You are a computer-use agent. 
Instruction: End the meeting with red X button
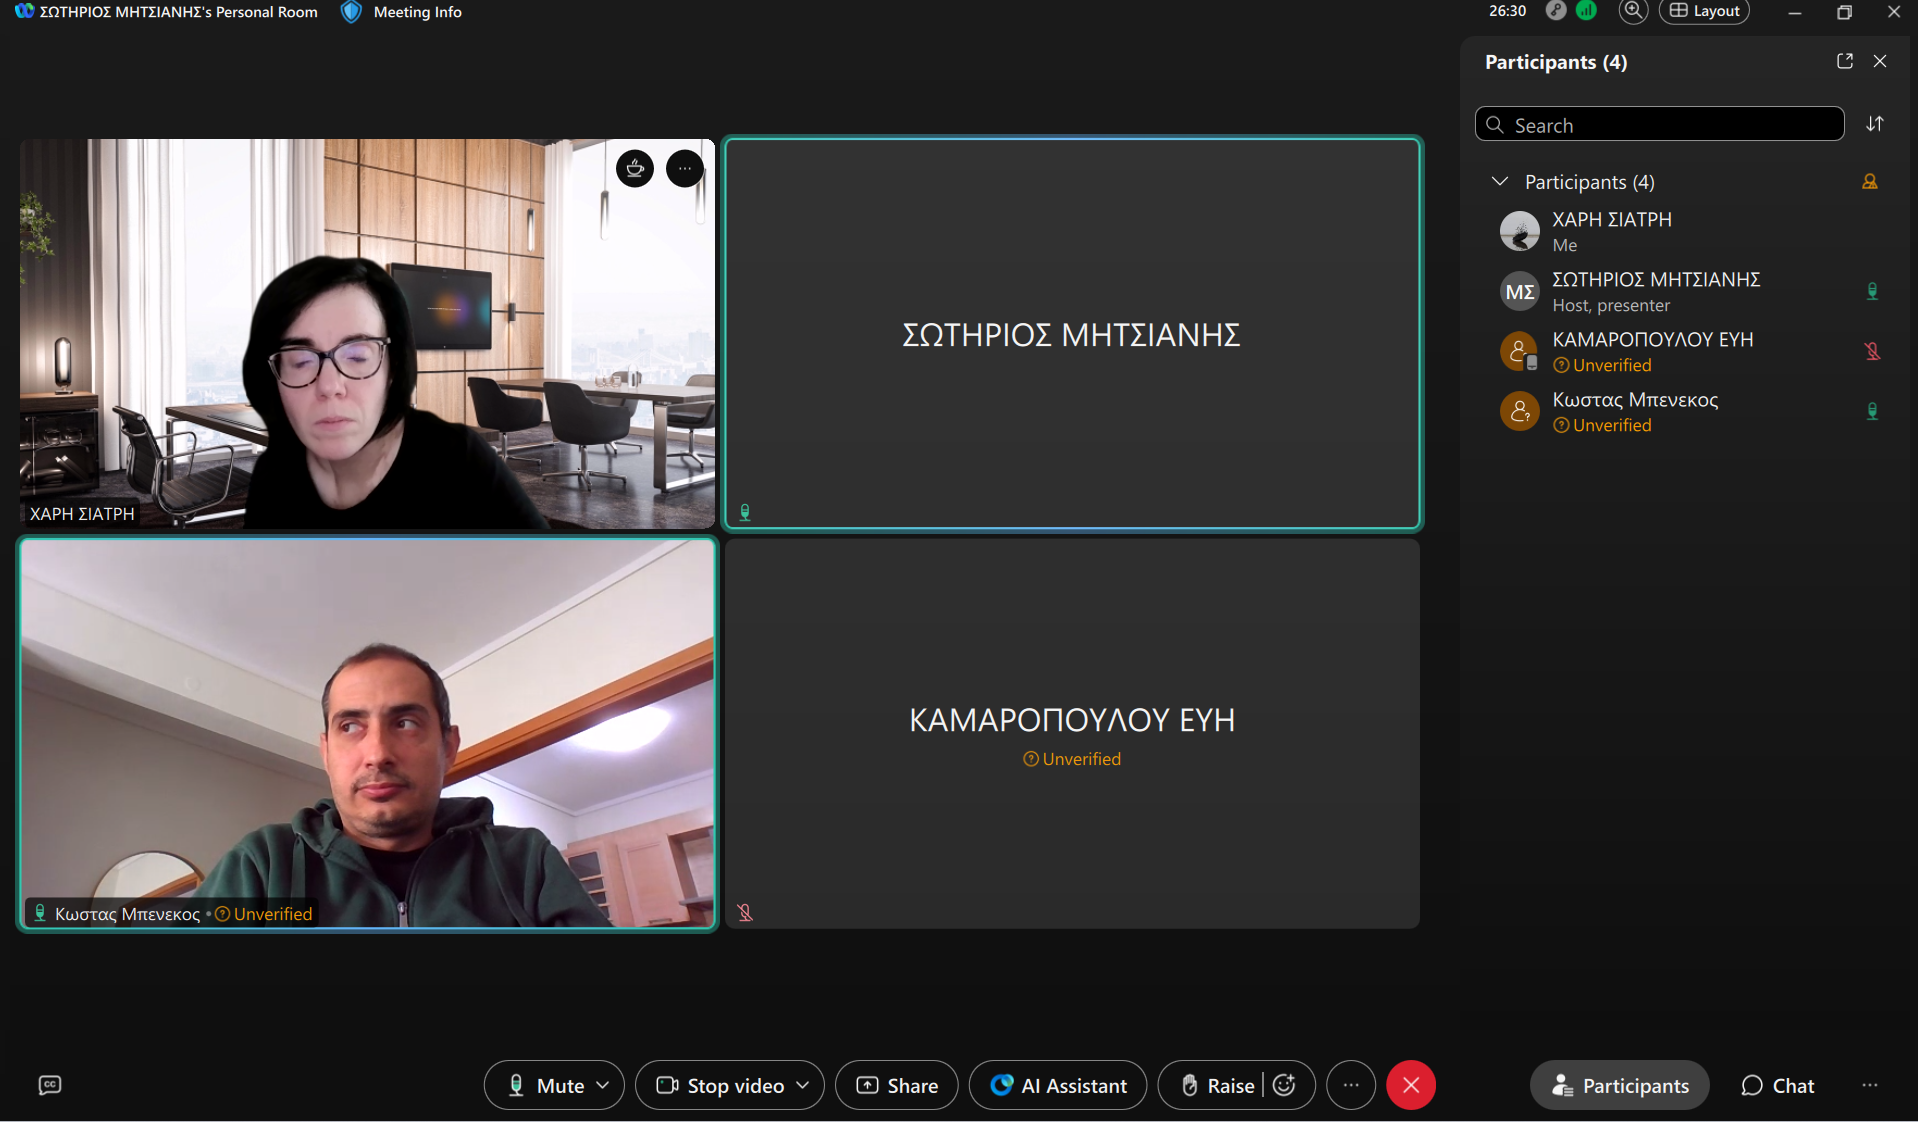pyautogui.click(x=1410, y=1085)
